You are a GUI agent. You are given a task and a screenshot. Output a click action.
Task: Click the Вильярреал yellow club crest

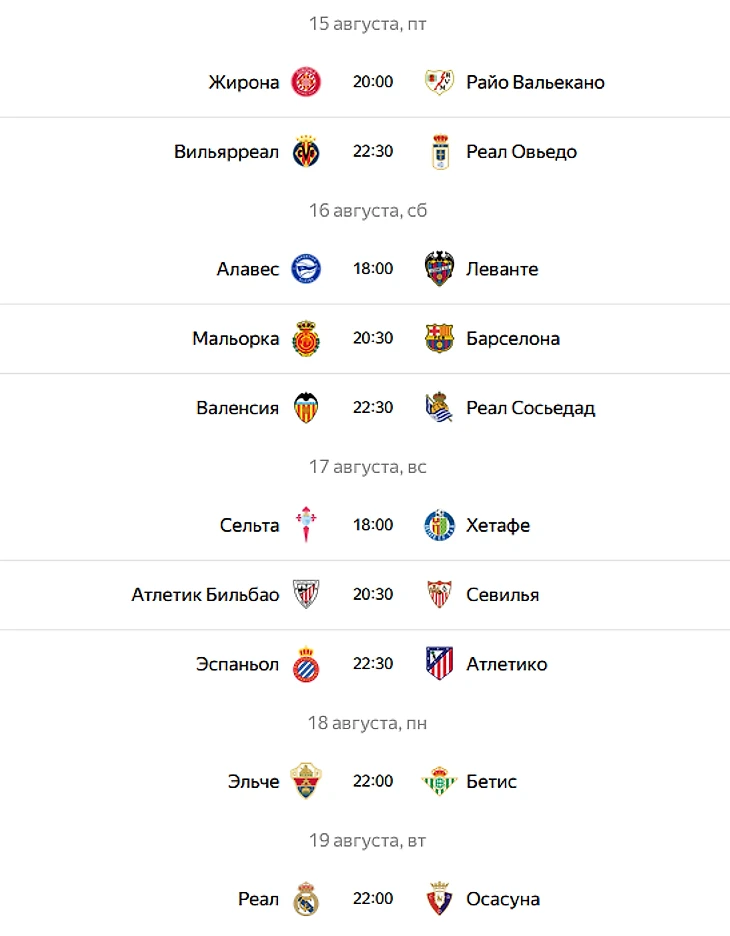[305, 152]
